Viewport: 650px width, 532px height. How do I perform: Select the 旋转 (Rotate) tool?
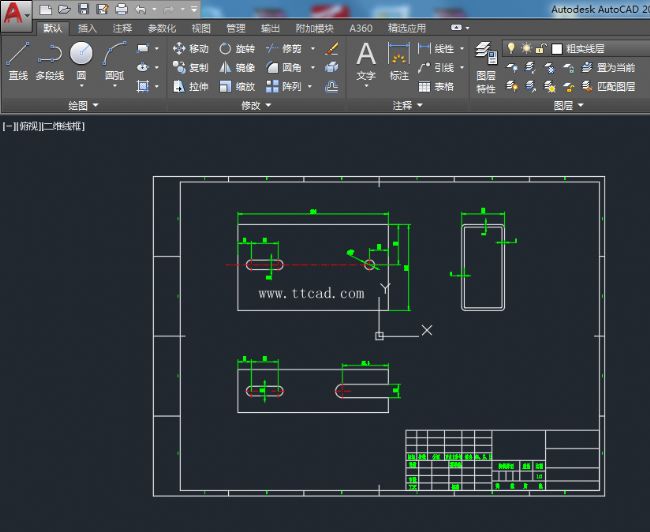237,49
